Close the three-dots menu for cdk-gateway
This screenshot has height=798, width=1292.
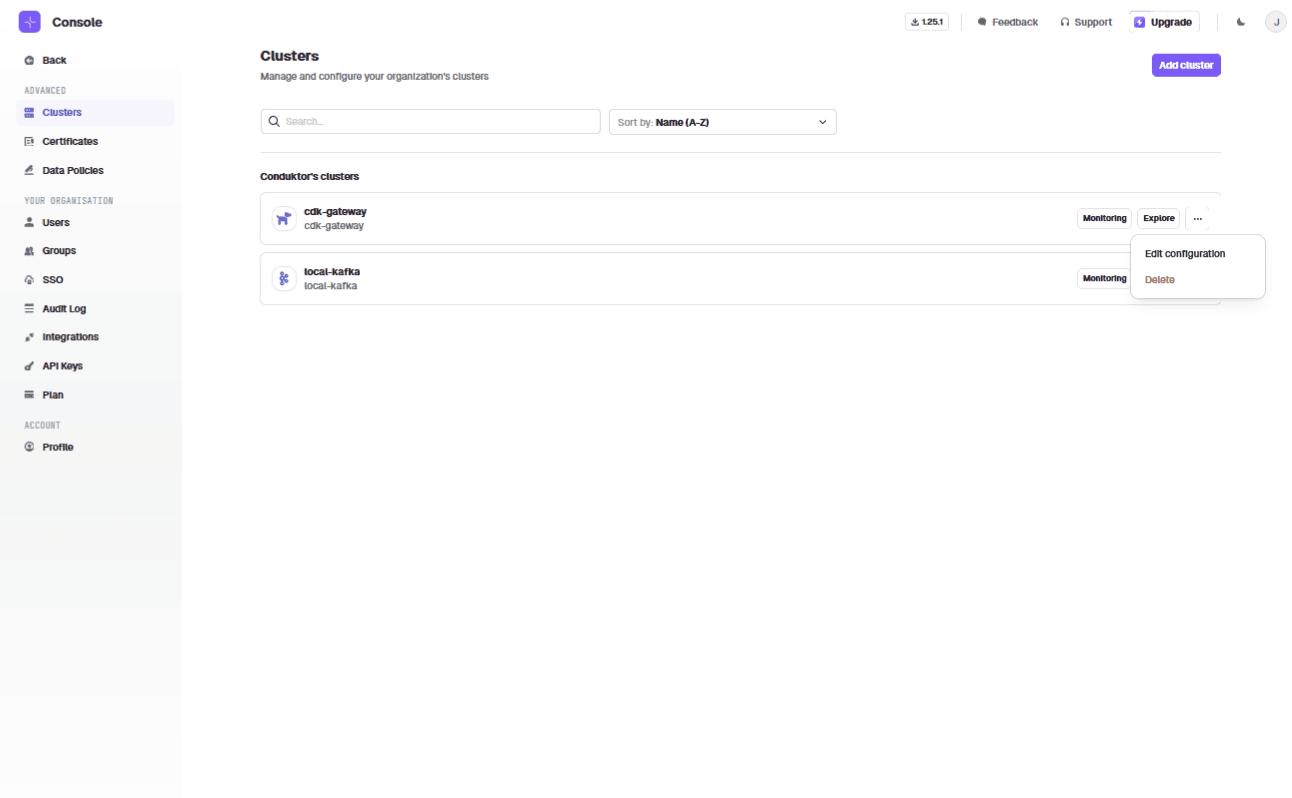coord(1197,218)
